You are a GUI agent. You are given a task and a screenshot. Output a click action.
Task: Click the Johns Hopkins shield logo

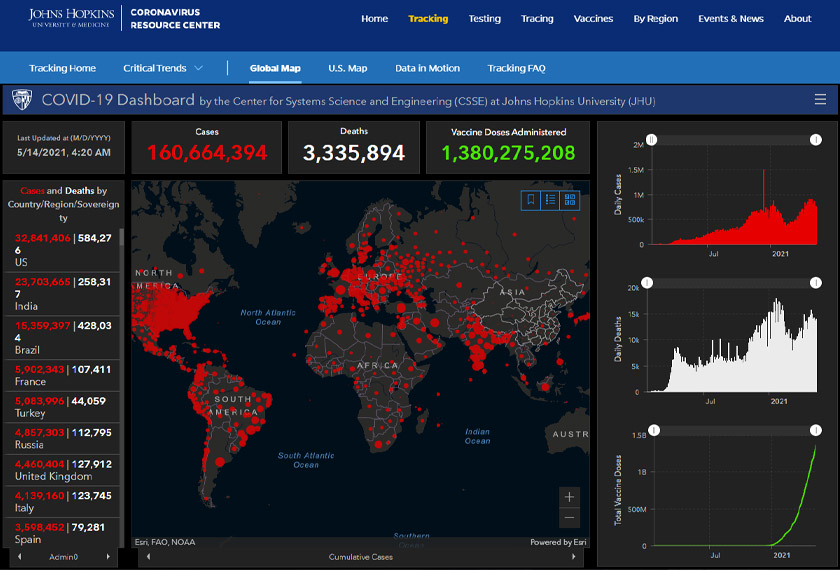point(22,100)
